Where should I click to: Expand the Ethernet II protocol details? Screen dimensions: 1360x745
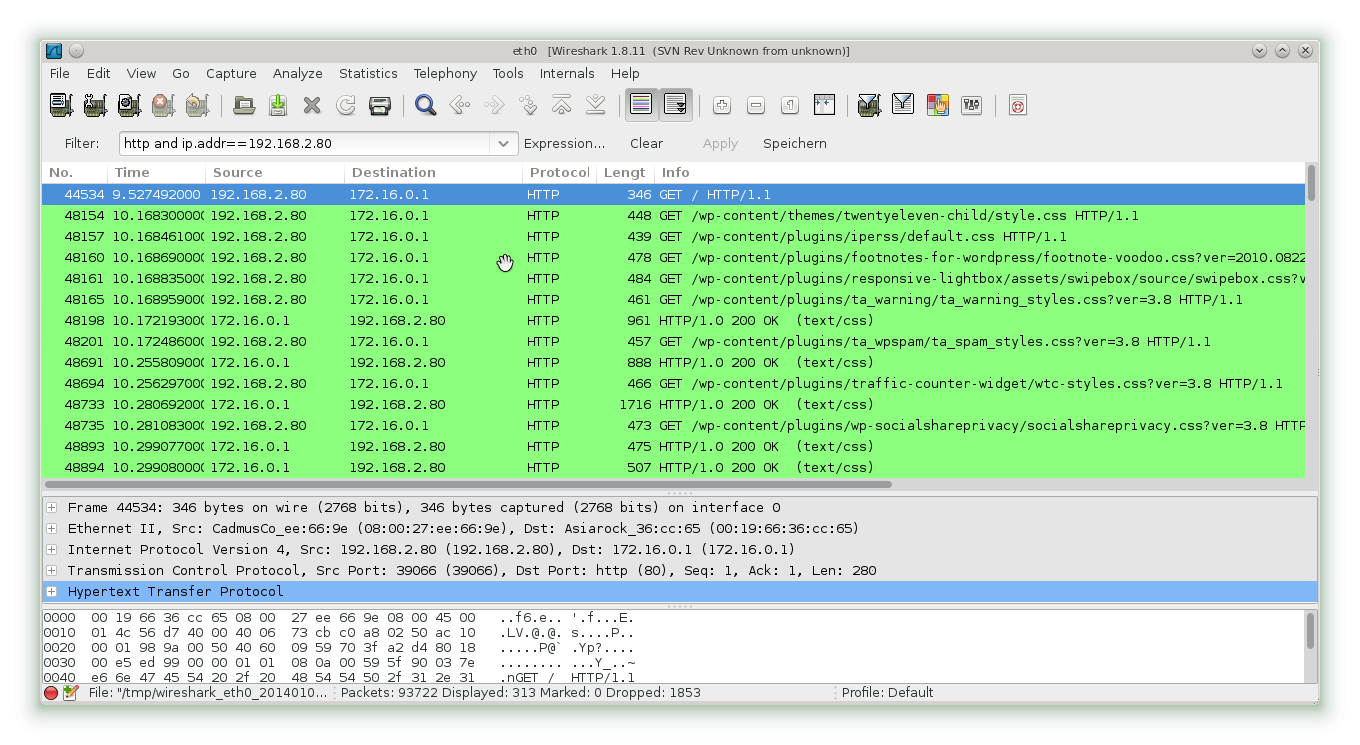tap(49, 528)
